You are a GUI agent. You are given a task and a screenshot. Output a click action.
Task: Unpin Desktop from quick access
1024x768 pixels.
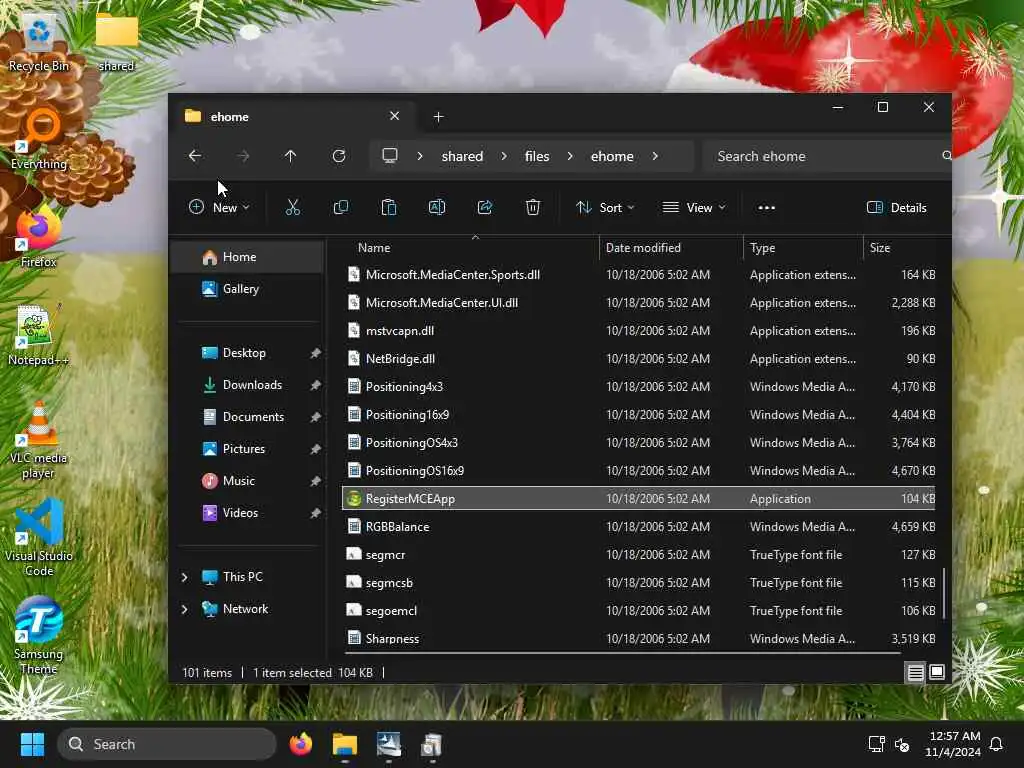point(315,353)
